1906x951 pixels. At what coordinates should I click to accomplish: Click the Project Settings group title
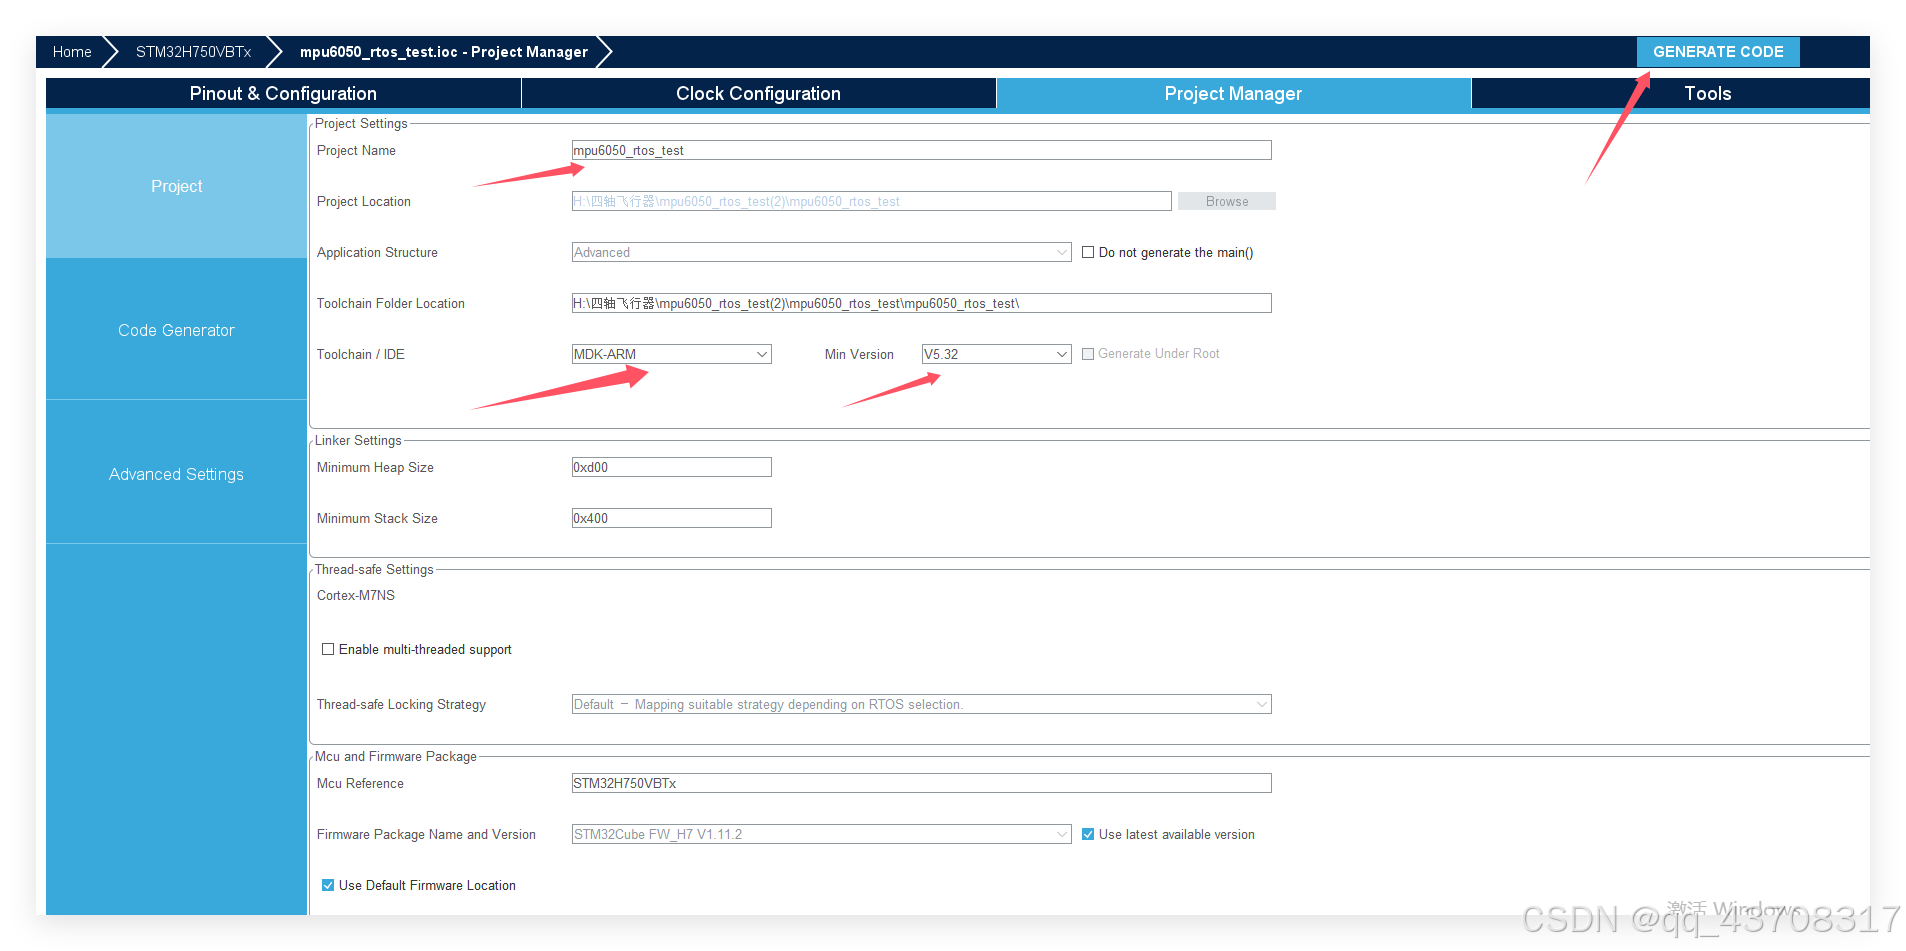(361, 123)
